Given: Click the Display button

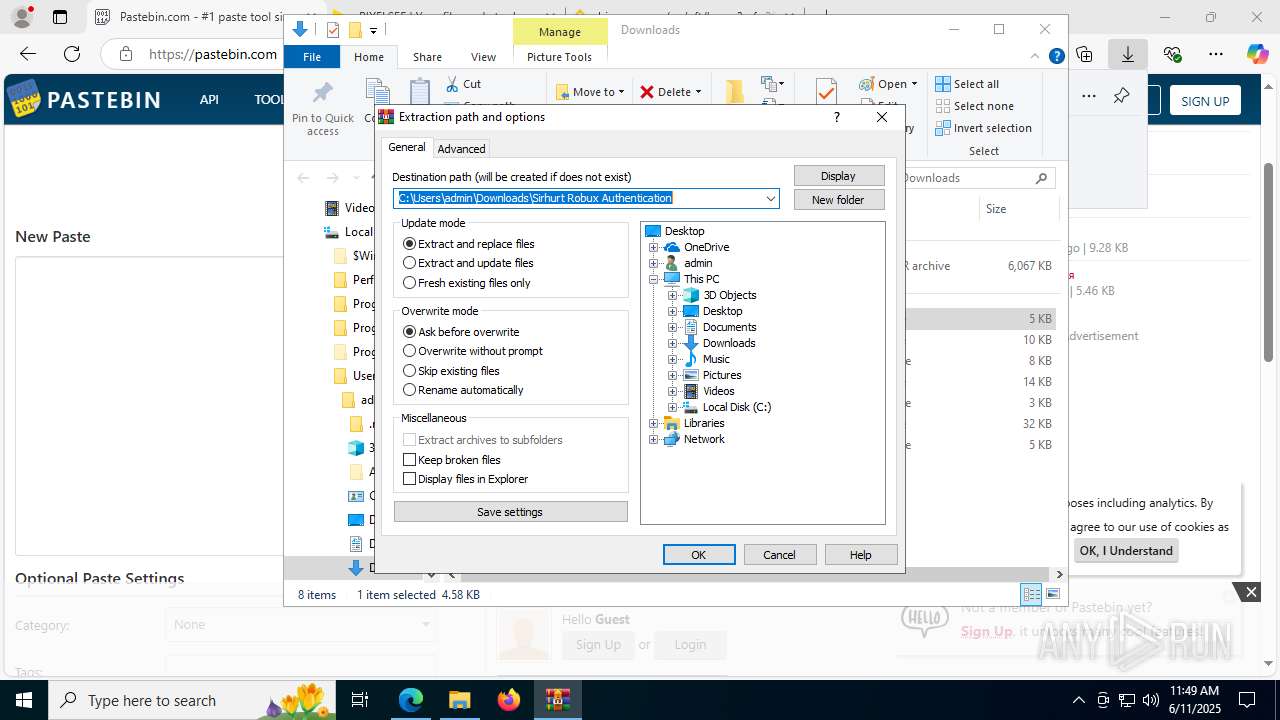Looking at the screenshot, I should (x=839, y=176).
